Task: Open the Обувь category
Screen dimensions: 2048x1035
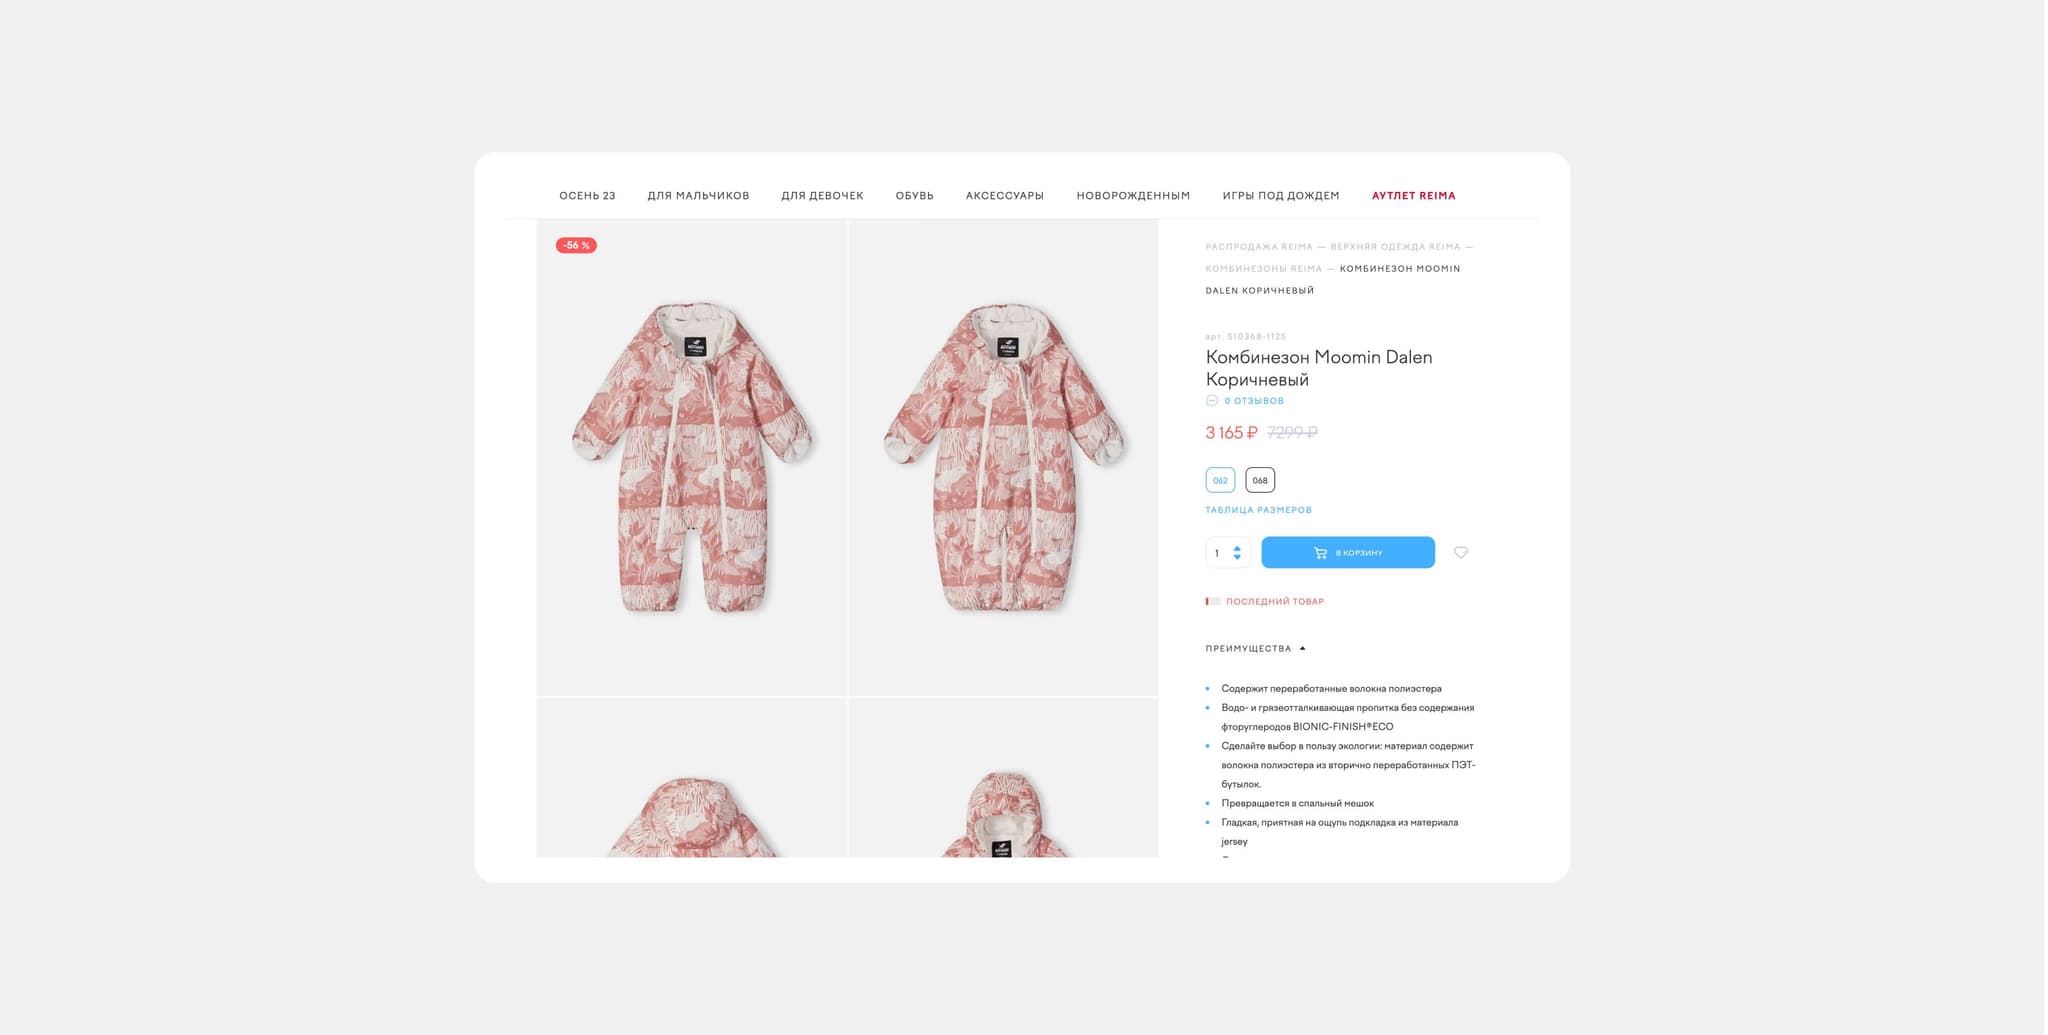Action: [x=914, y=196]
